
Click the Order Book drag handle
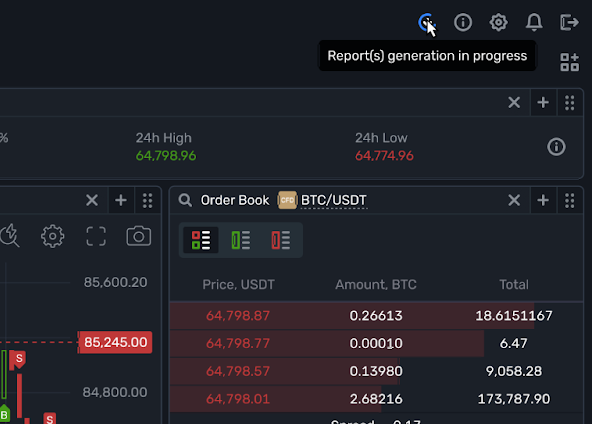[570, 200]
